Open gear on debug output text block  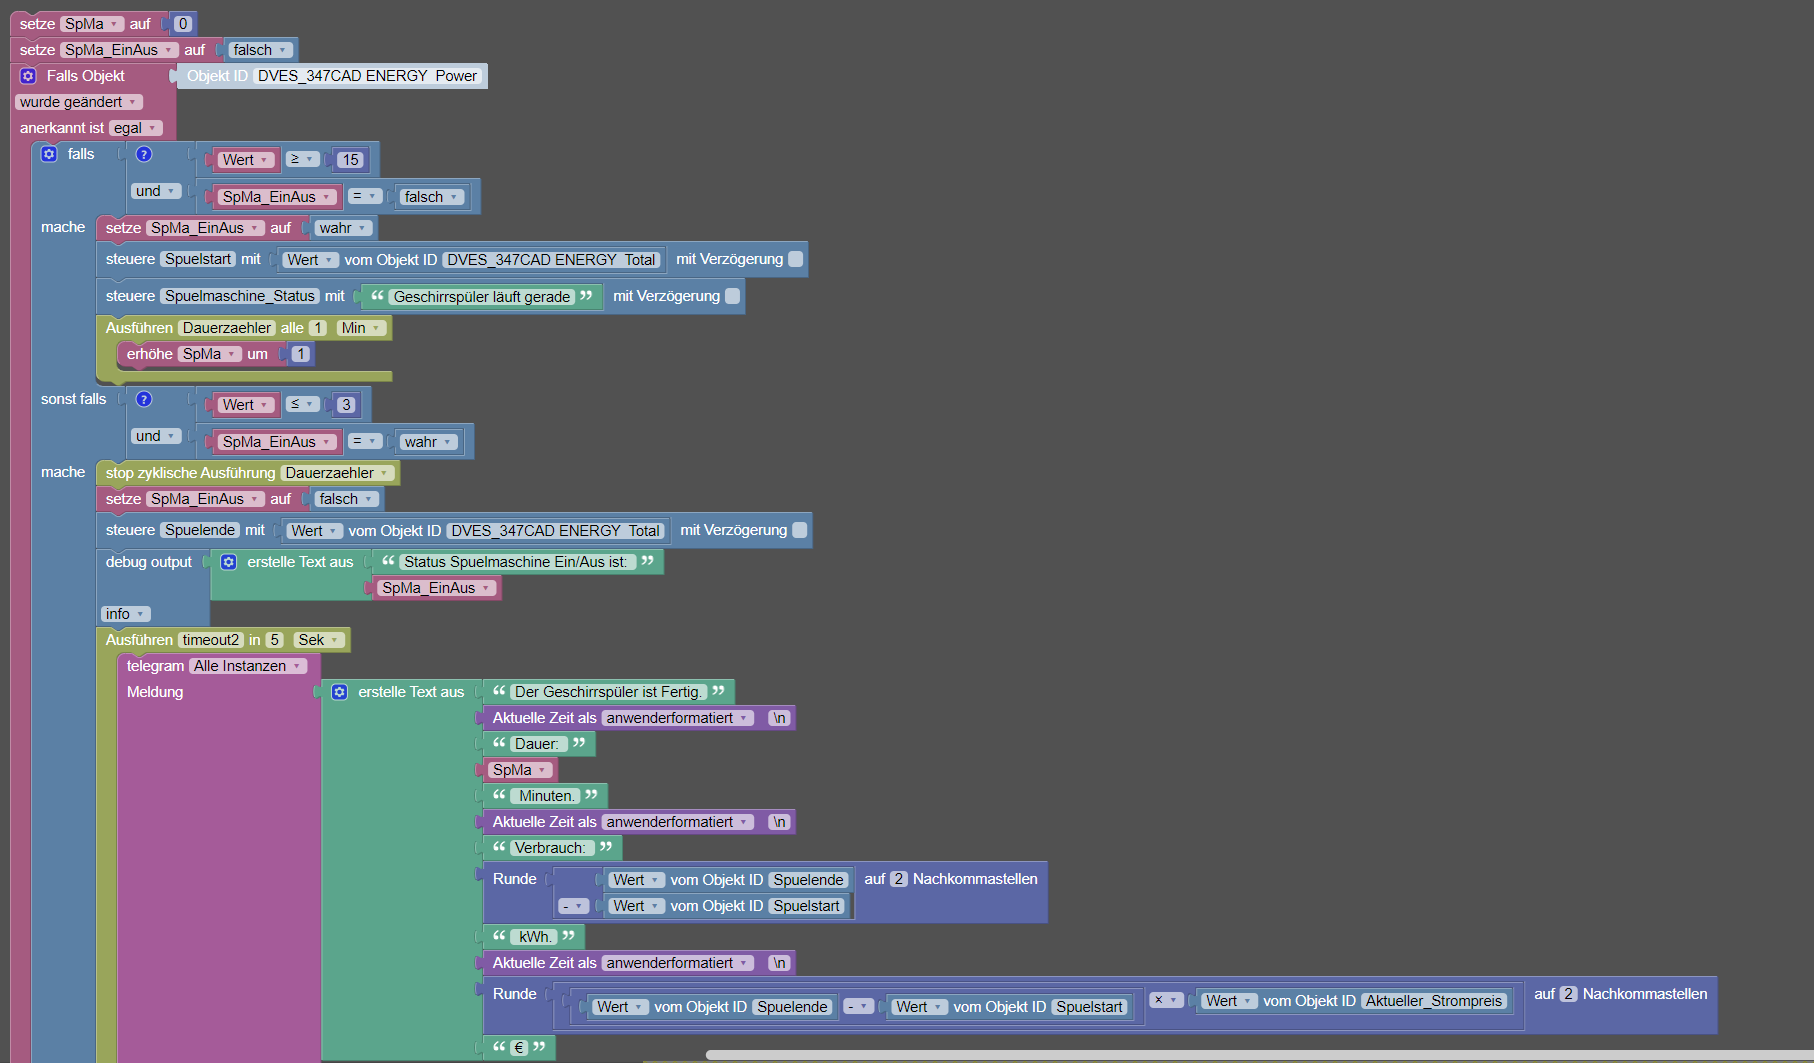click(x=229, y=562)
